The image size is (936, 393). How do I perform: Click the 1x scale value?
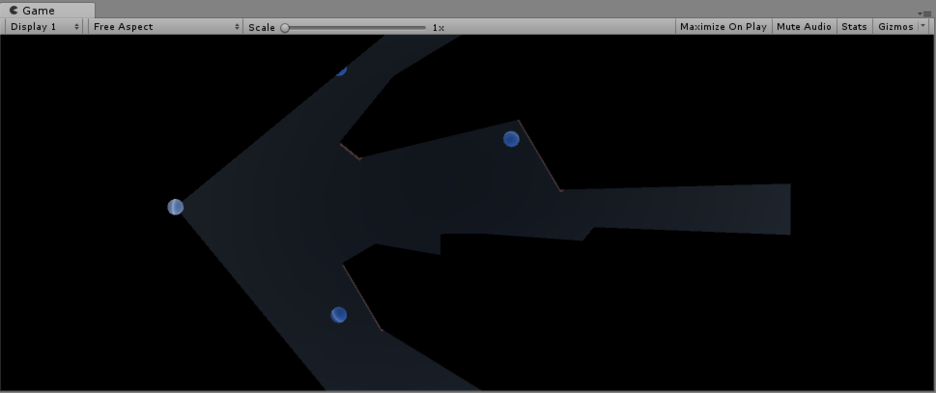coord(438,27)
